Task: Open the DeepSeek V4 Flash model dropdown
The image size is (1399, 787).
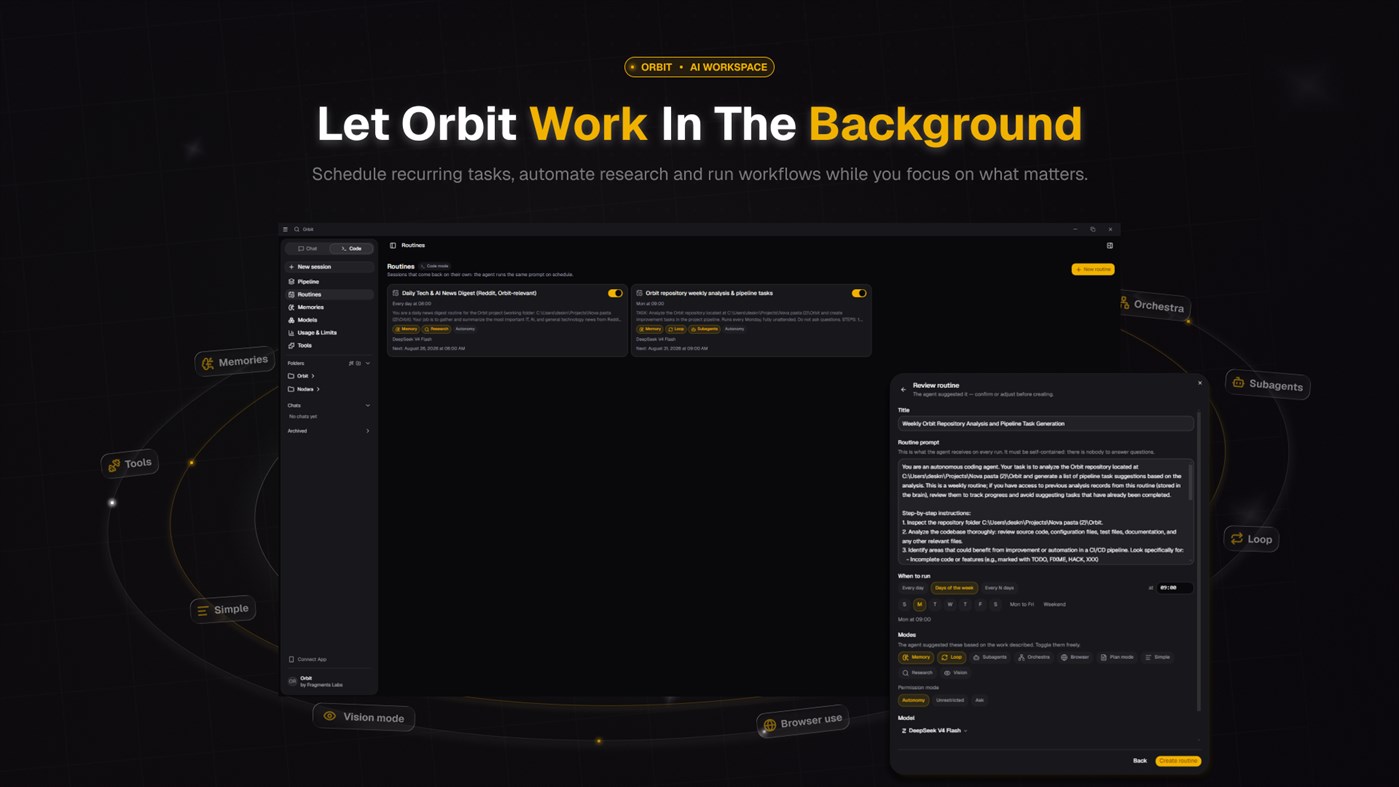Action: pyautogui.click(x=935, y=731)
